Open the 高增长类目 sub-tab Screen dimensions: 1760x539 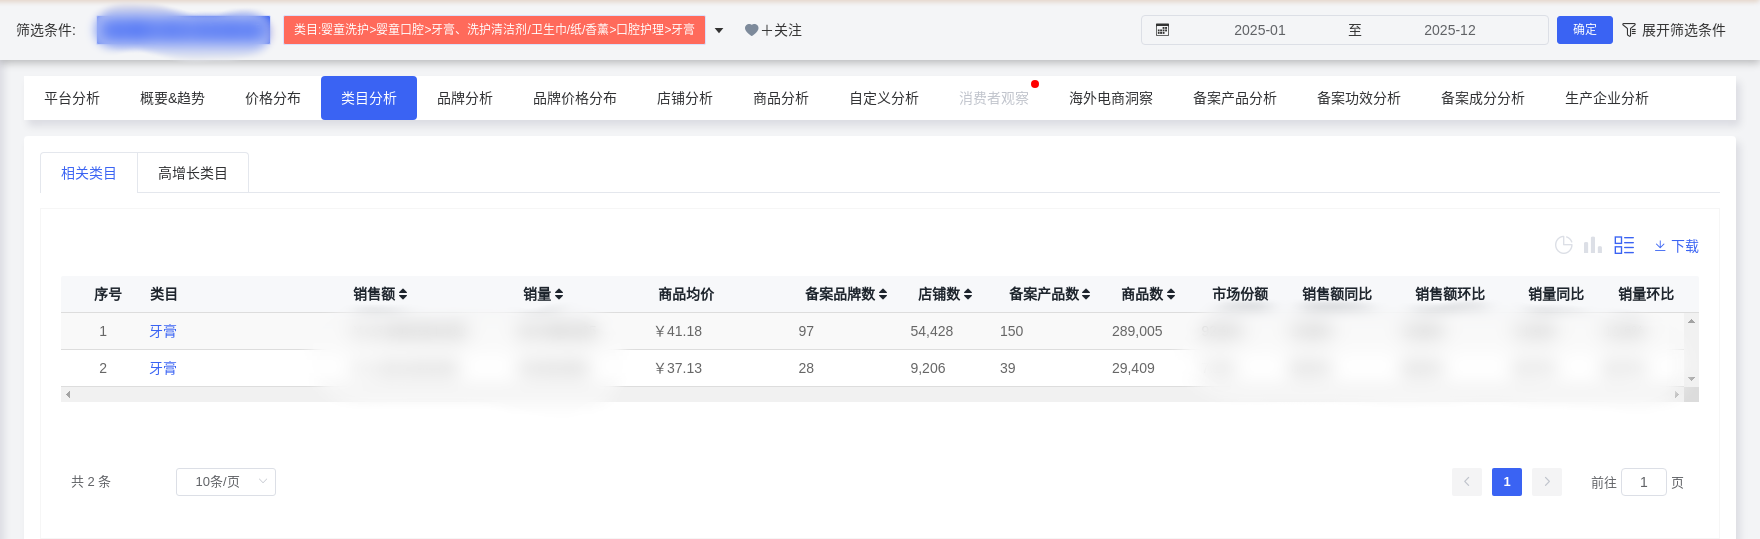(x=193, y=173)
